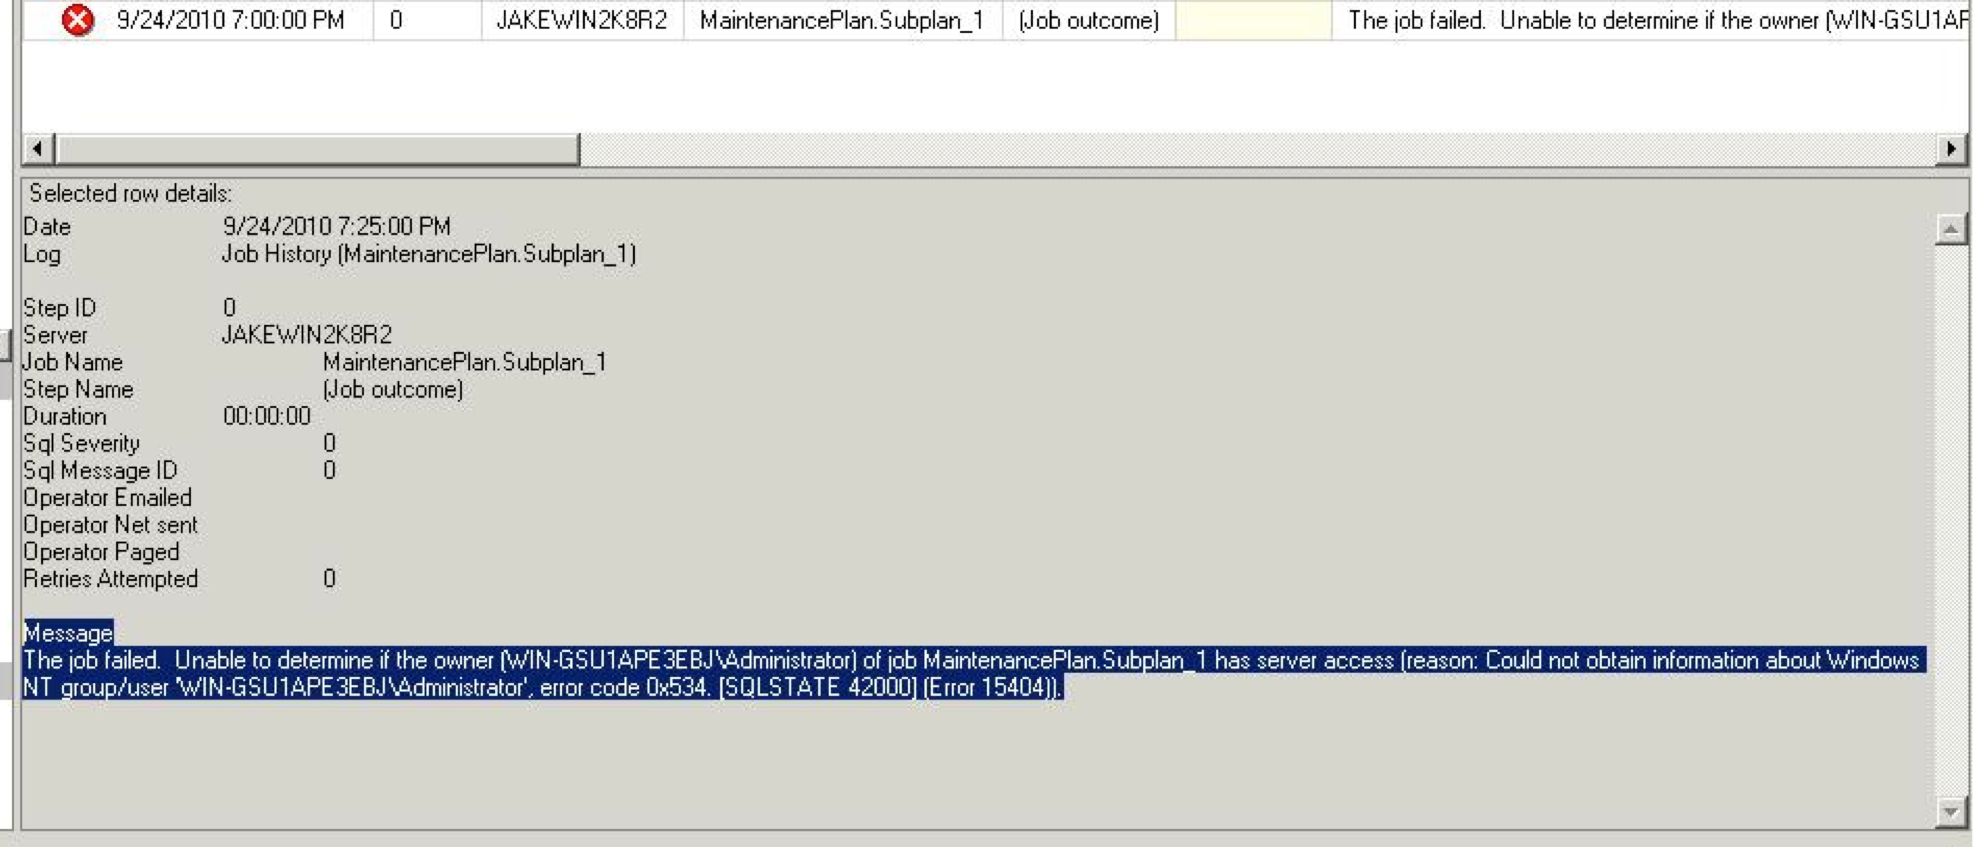Viewport: 1973px width, 847px height.
Task: Click the (Job outcome) cell in the row
Action: (x=1088, y=20)
